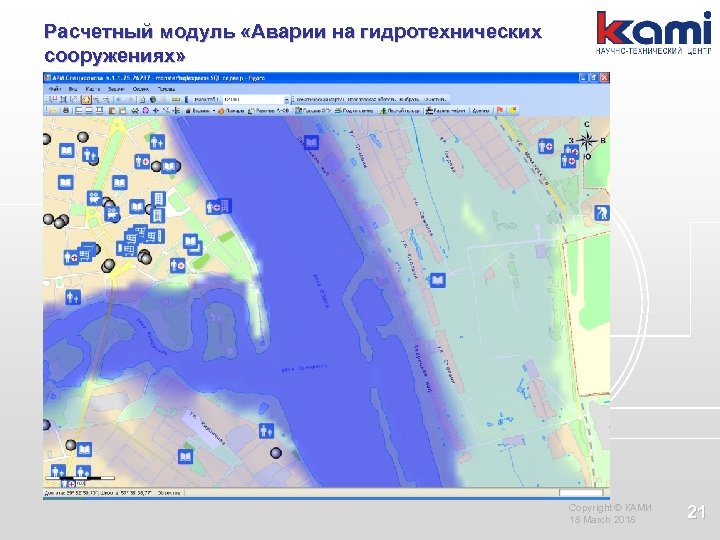Screen dimensions: 720x540
Task: Click the gray sphere marker near south riverbank
Action: (x=276, y=453)
